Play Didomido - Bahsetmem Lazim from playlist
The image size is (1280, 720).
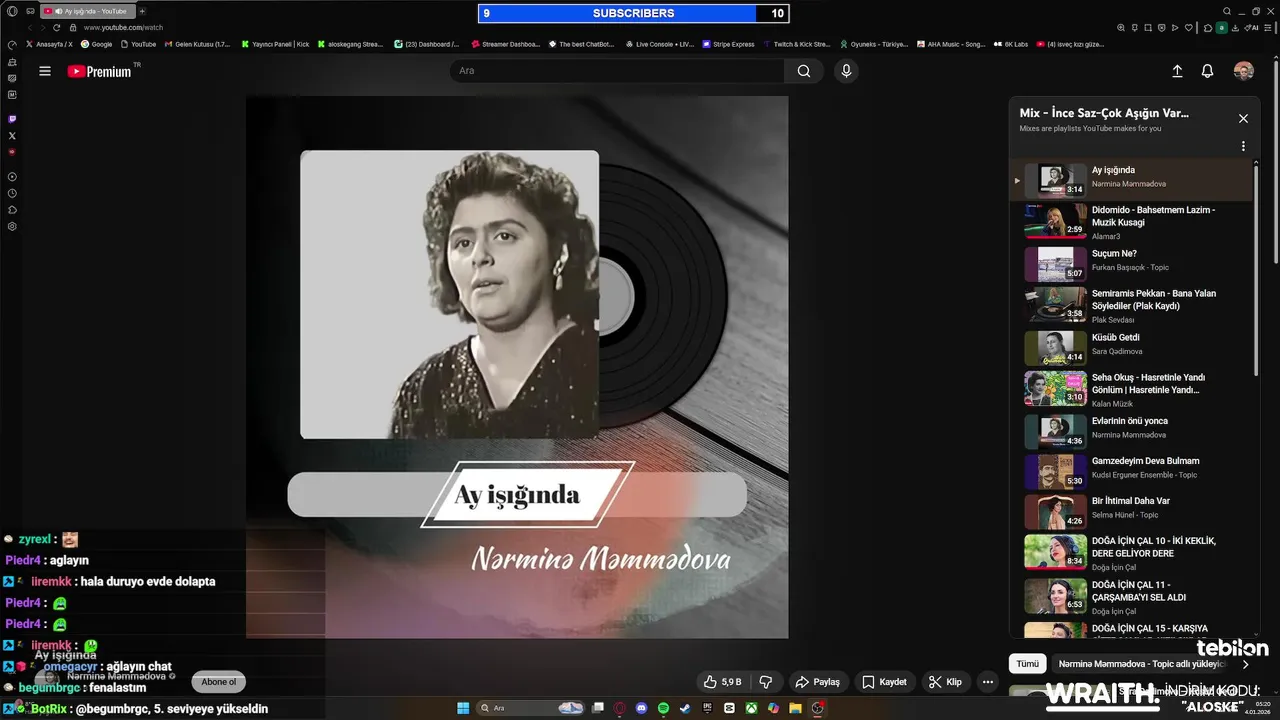pyautogui.click(x=1132, y=222)
